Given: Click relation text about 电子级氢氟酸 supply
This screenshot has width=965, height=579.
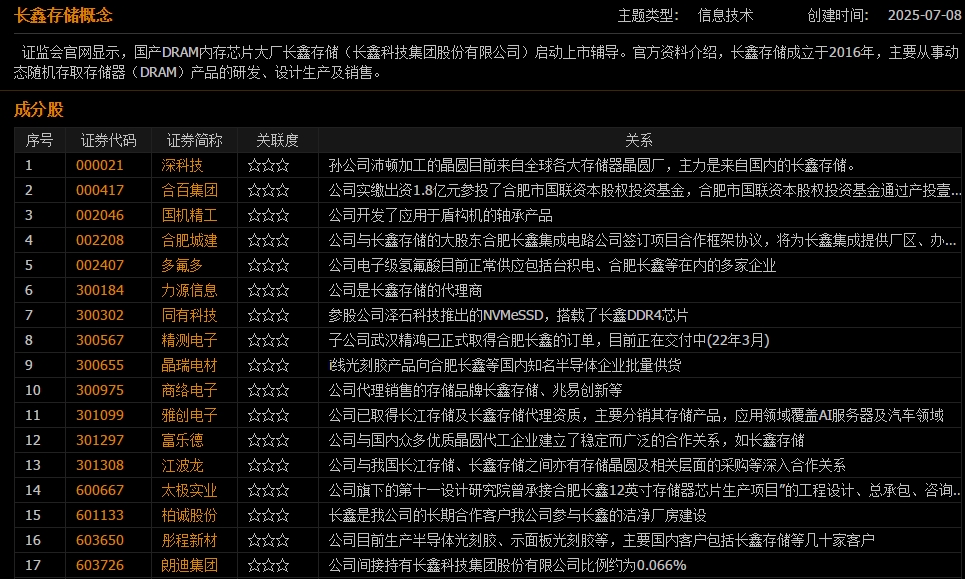Looking at the screenshot, I should 552,265.
